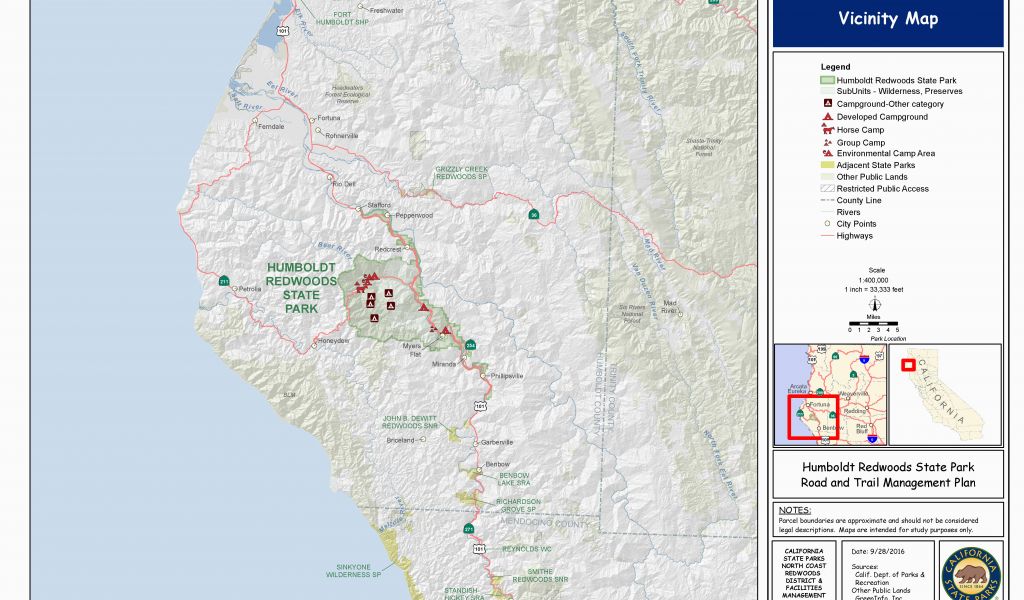The width and height of the screenshot is (1024, 600).
Task: Click the Stafford city label
Action: (379, 205)
